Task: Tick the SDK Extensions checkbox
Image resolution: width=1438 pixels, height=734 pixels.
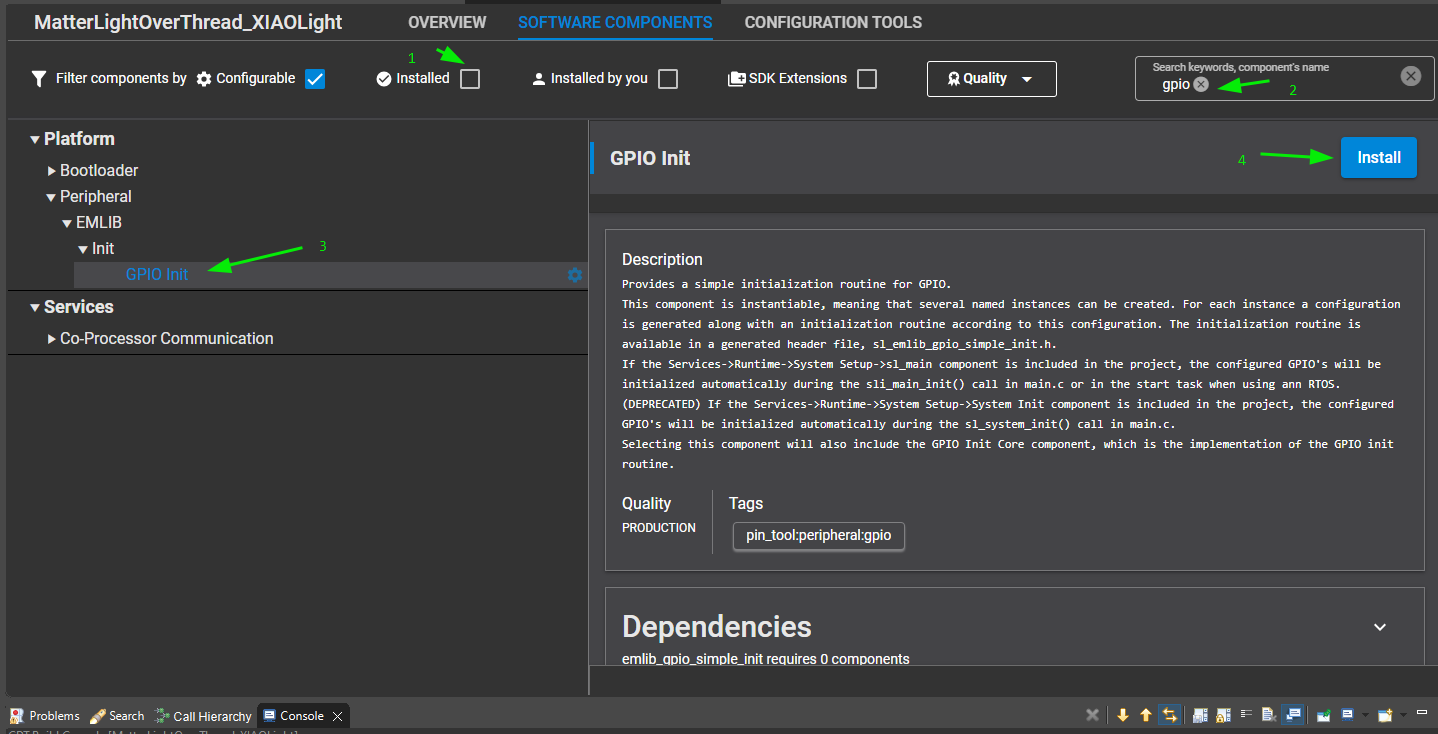Action: (867, 79)
